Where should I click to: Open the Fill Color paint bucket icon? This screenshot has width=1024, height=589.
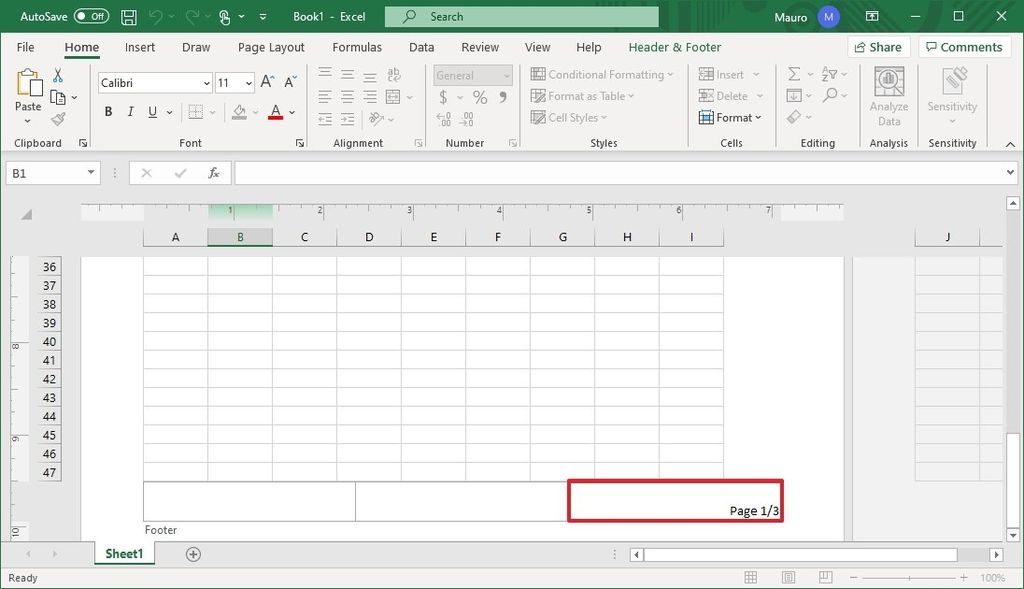[x=242, y=112]
